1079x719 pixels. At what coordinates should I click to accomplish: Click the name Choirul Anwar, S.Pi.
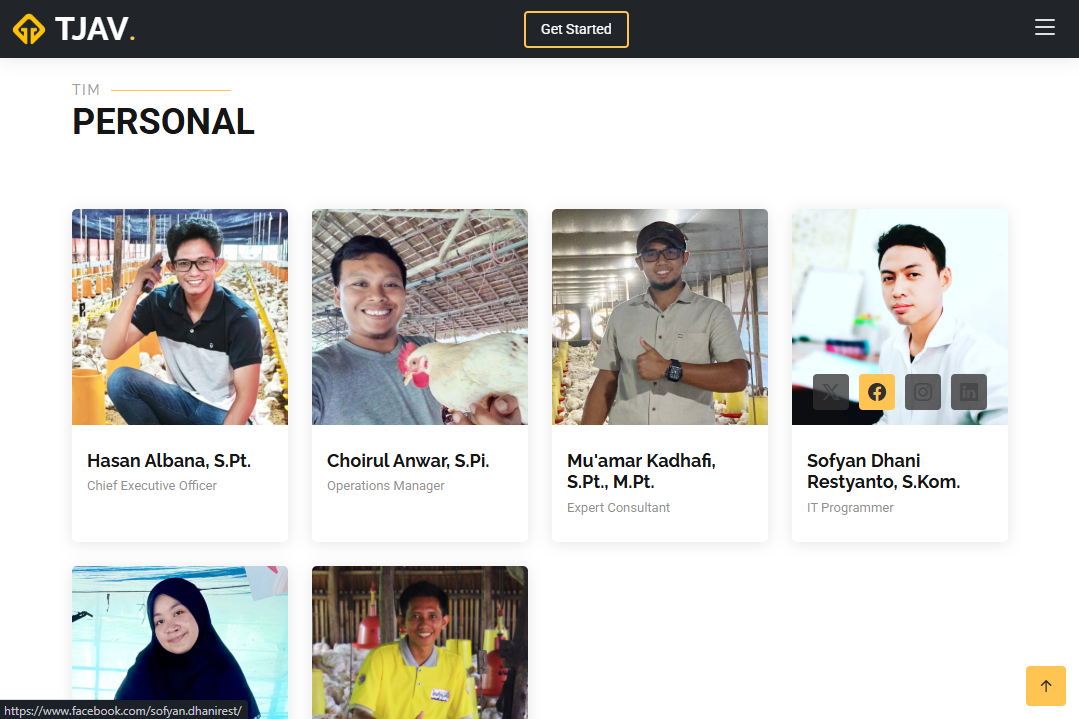(408, 461)
